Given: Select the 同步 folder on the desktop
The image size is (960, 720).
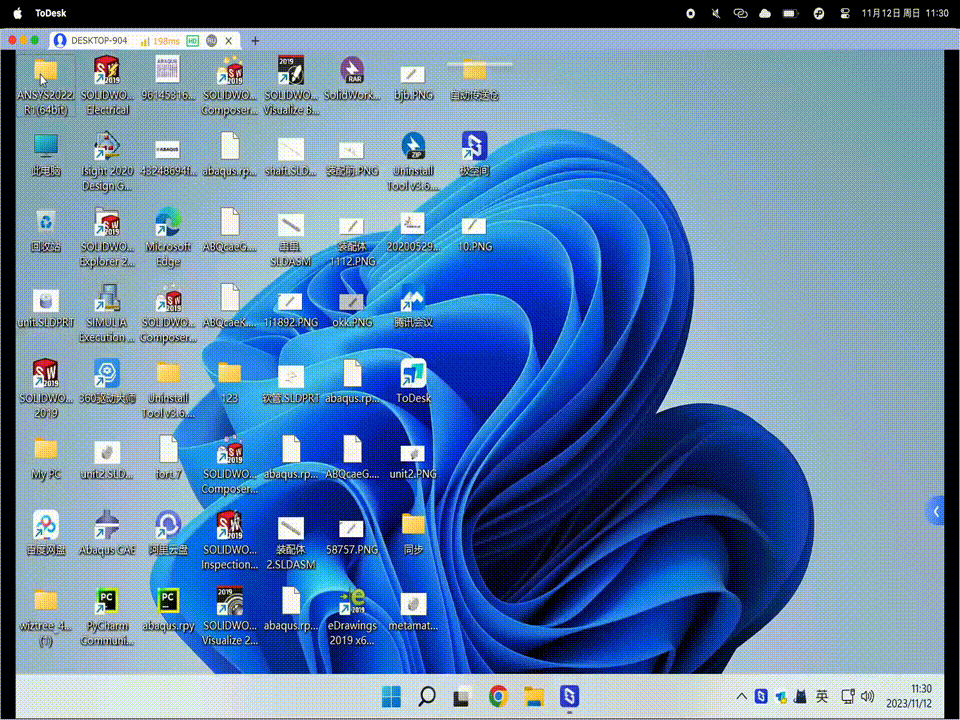Looking at the screenshot, I should (413, 533).
